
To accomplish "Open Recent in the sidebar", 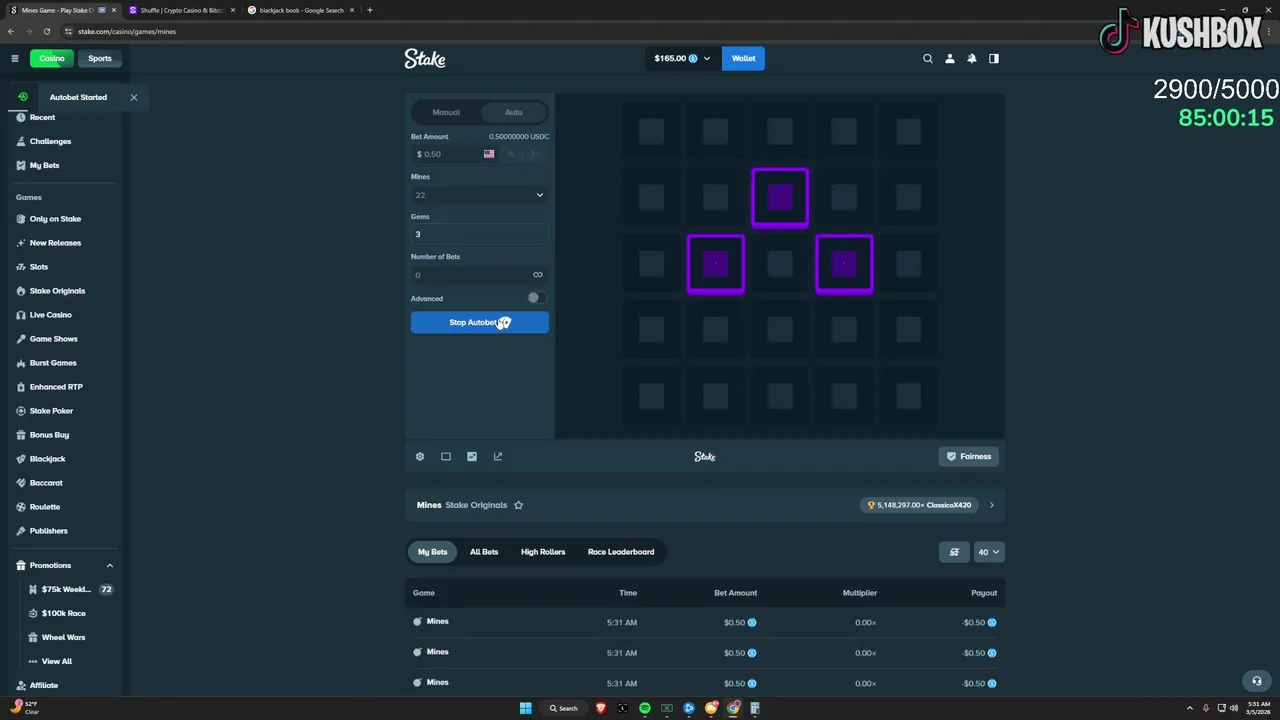I will pyautogui.click(x=42, y=117).
